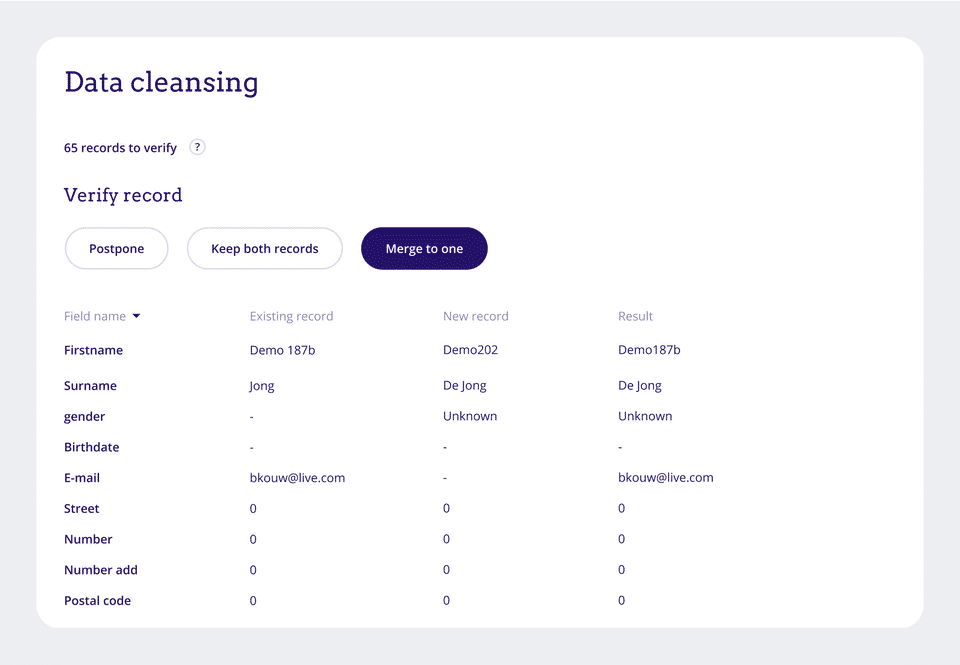Select the Number add field label
The image size is (960, 665).
(101, 570)
